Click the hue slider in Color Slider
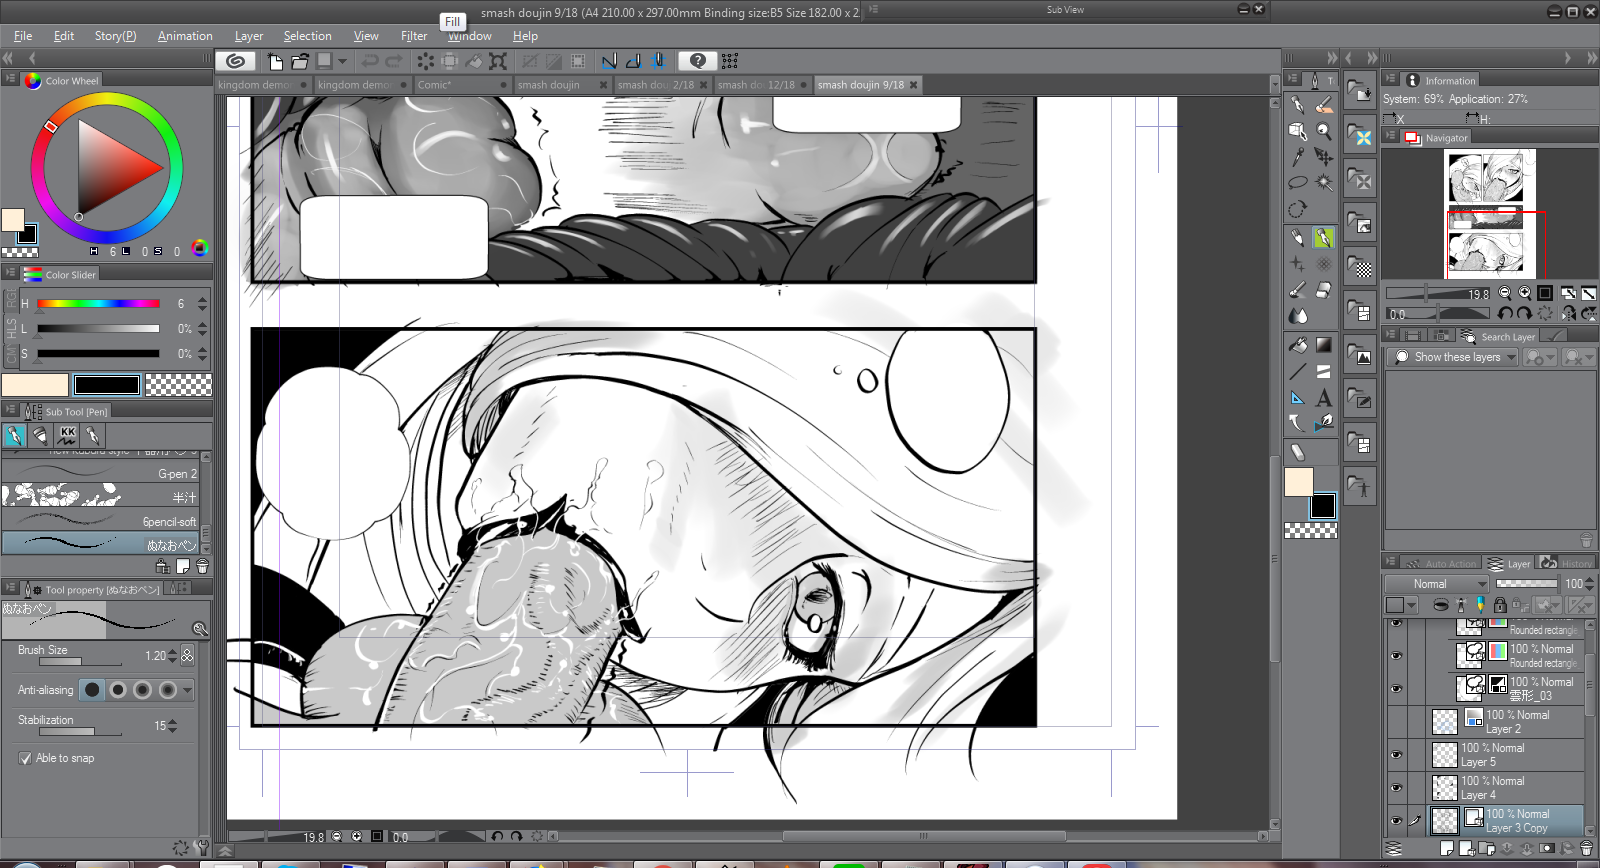Screen dimensions: 1600x868 98,303
